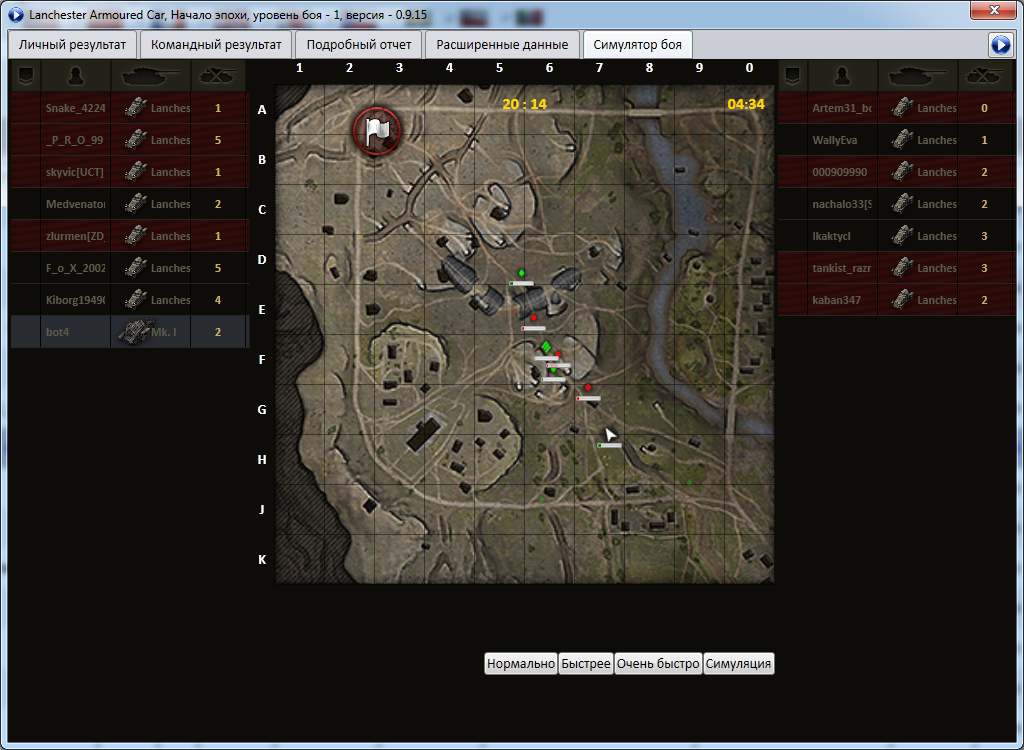Select enemy player Ikaktycl
1024x750 pixels.
click(831, 236)
